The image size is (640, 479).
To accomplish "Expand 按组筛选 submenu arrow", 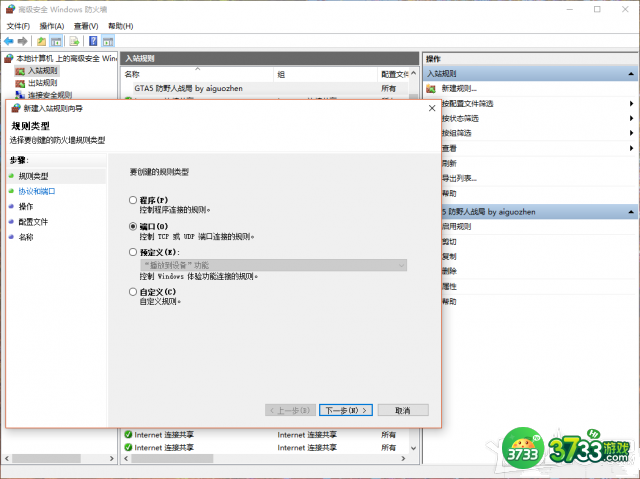I will [x=631, y=133].
